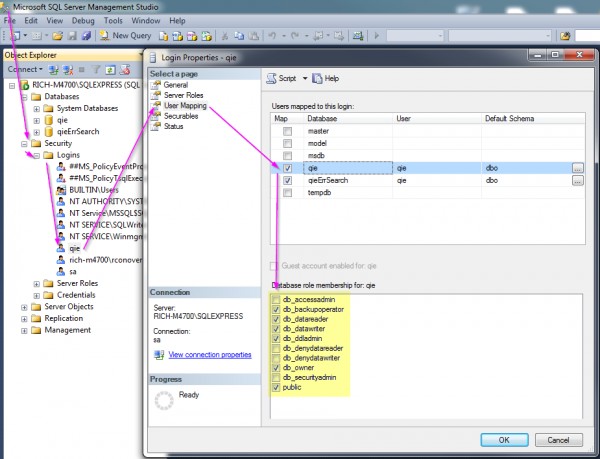
Task: Click the OK button
Action: (x=504, y=440)
